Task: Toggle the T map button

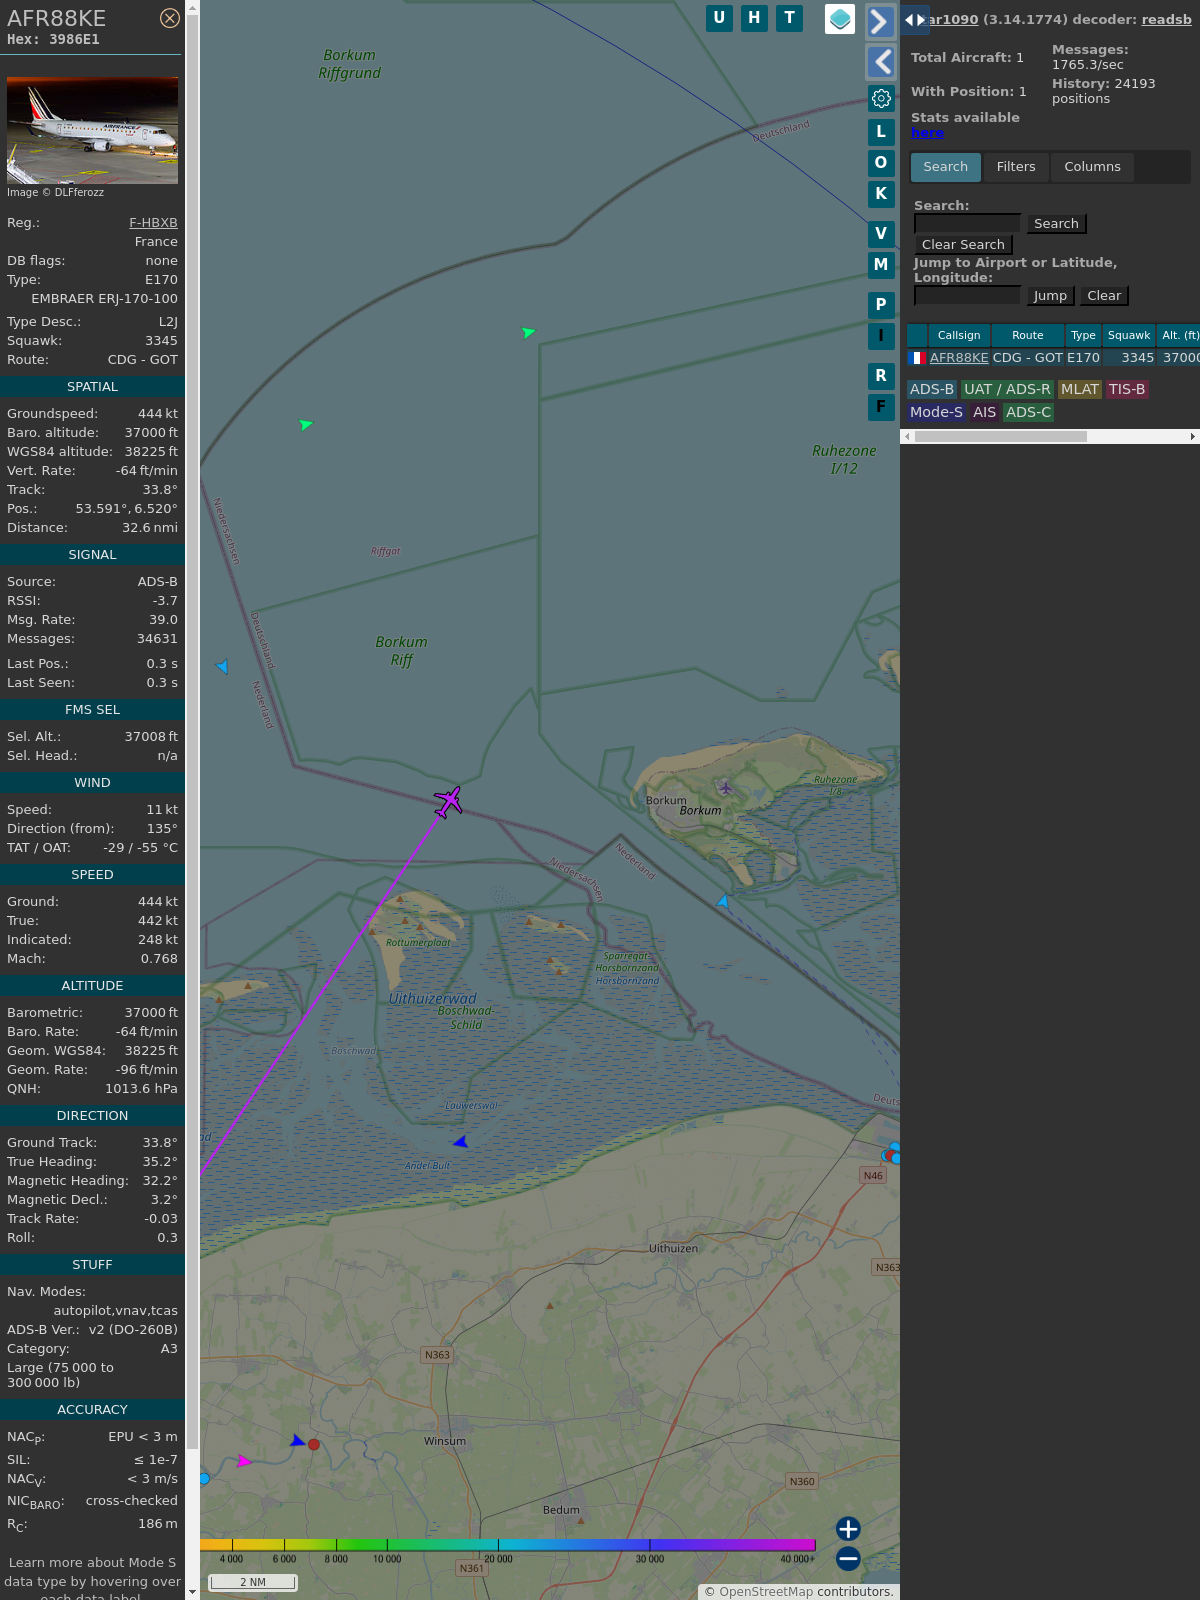Action: tap(790, 18)
